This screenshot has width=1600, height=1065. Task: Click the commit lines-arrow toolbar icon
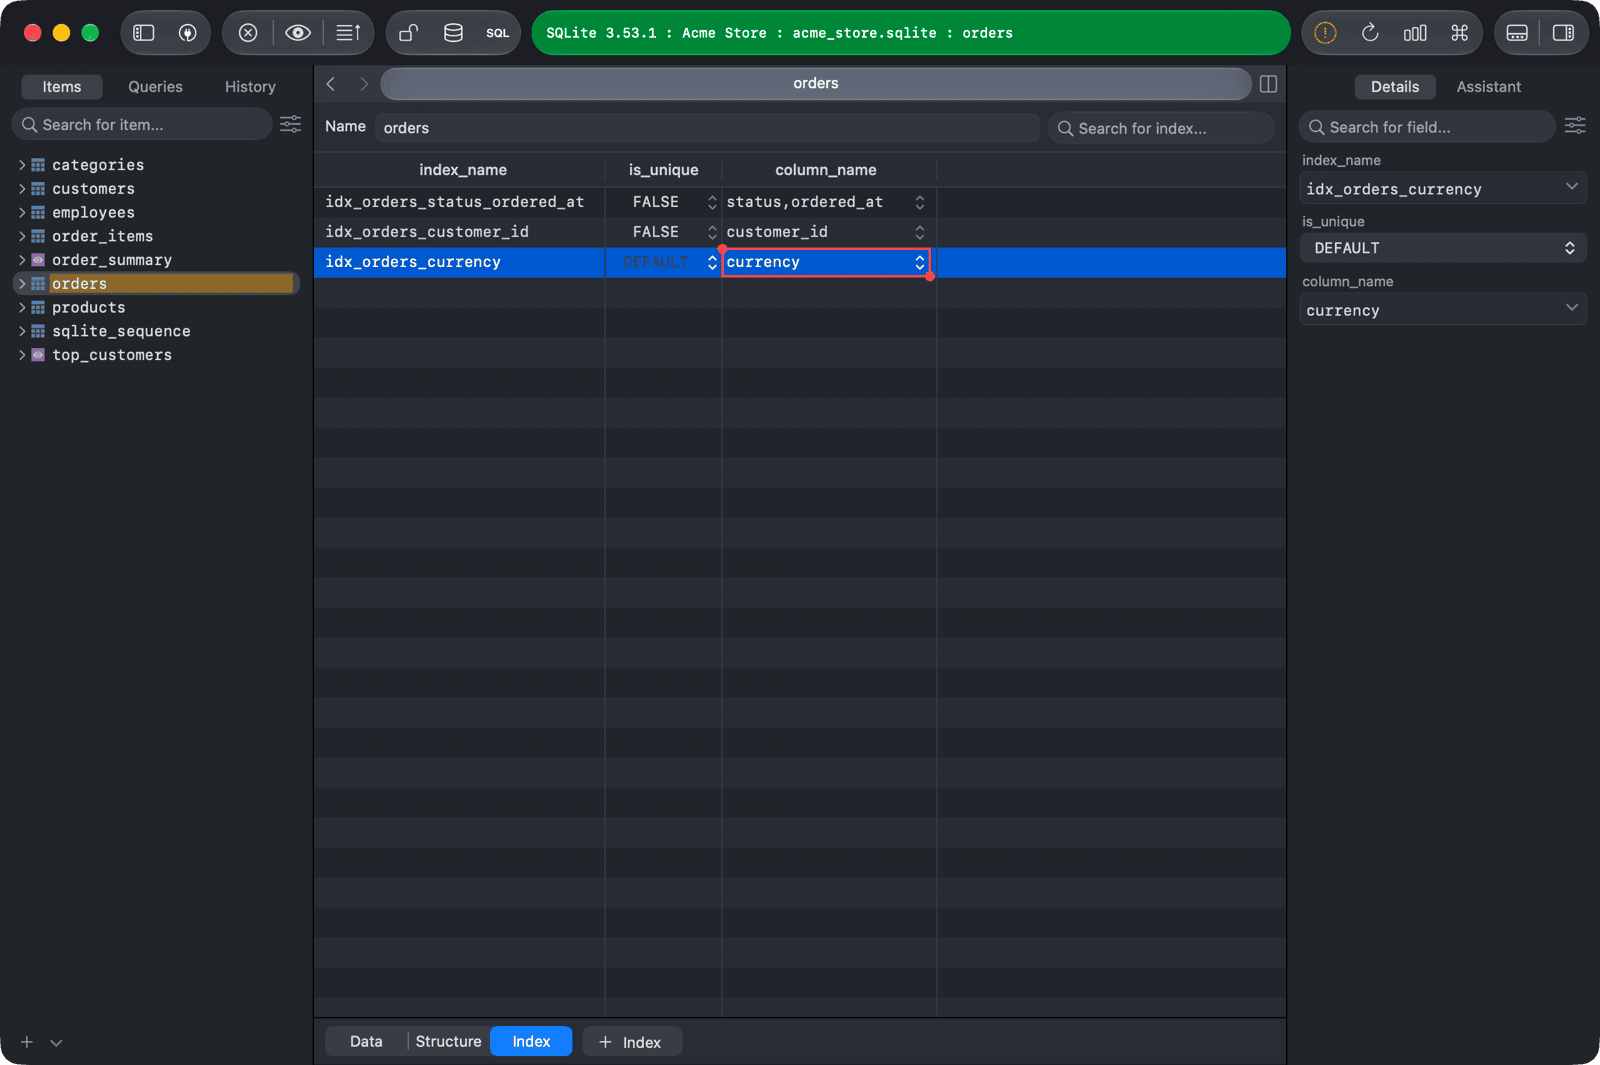pyautogui.click(x=348, y=33)
